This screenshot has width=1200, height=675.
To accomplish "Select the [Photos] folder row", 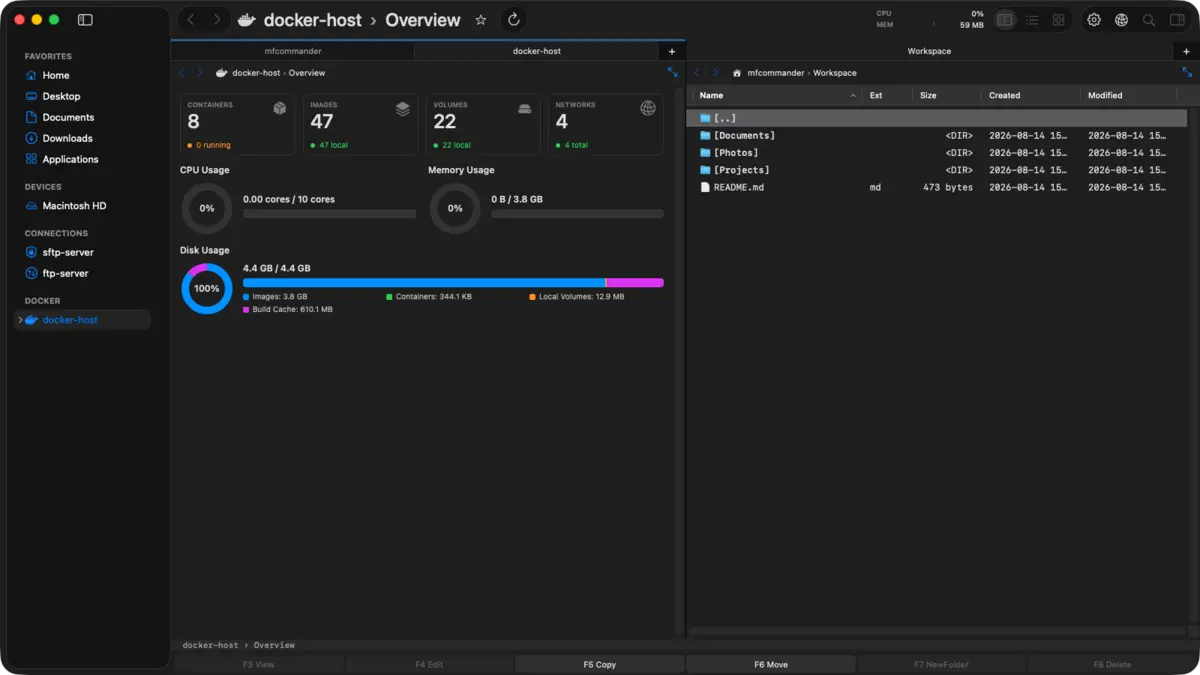I will tap(937, 153).
